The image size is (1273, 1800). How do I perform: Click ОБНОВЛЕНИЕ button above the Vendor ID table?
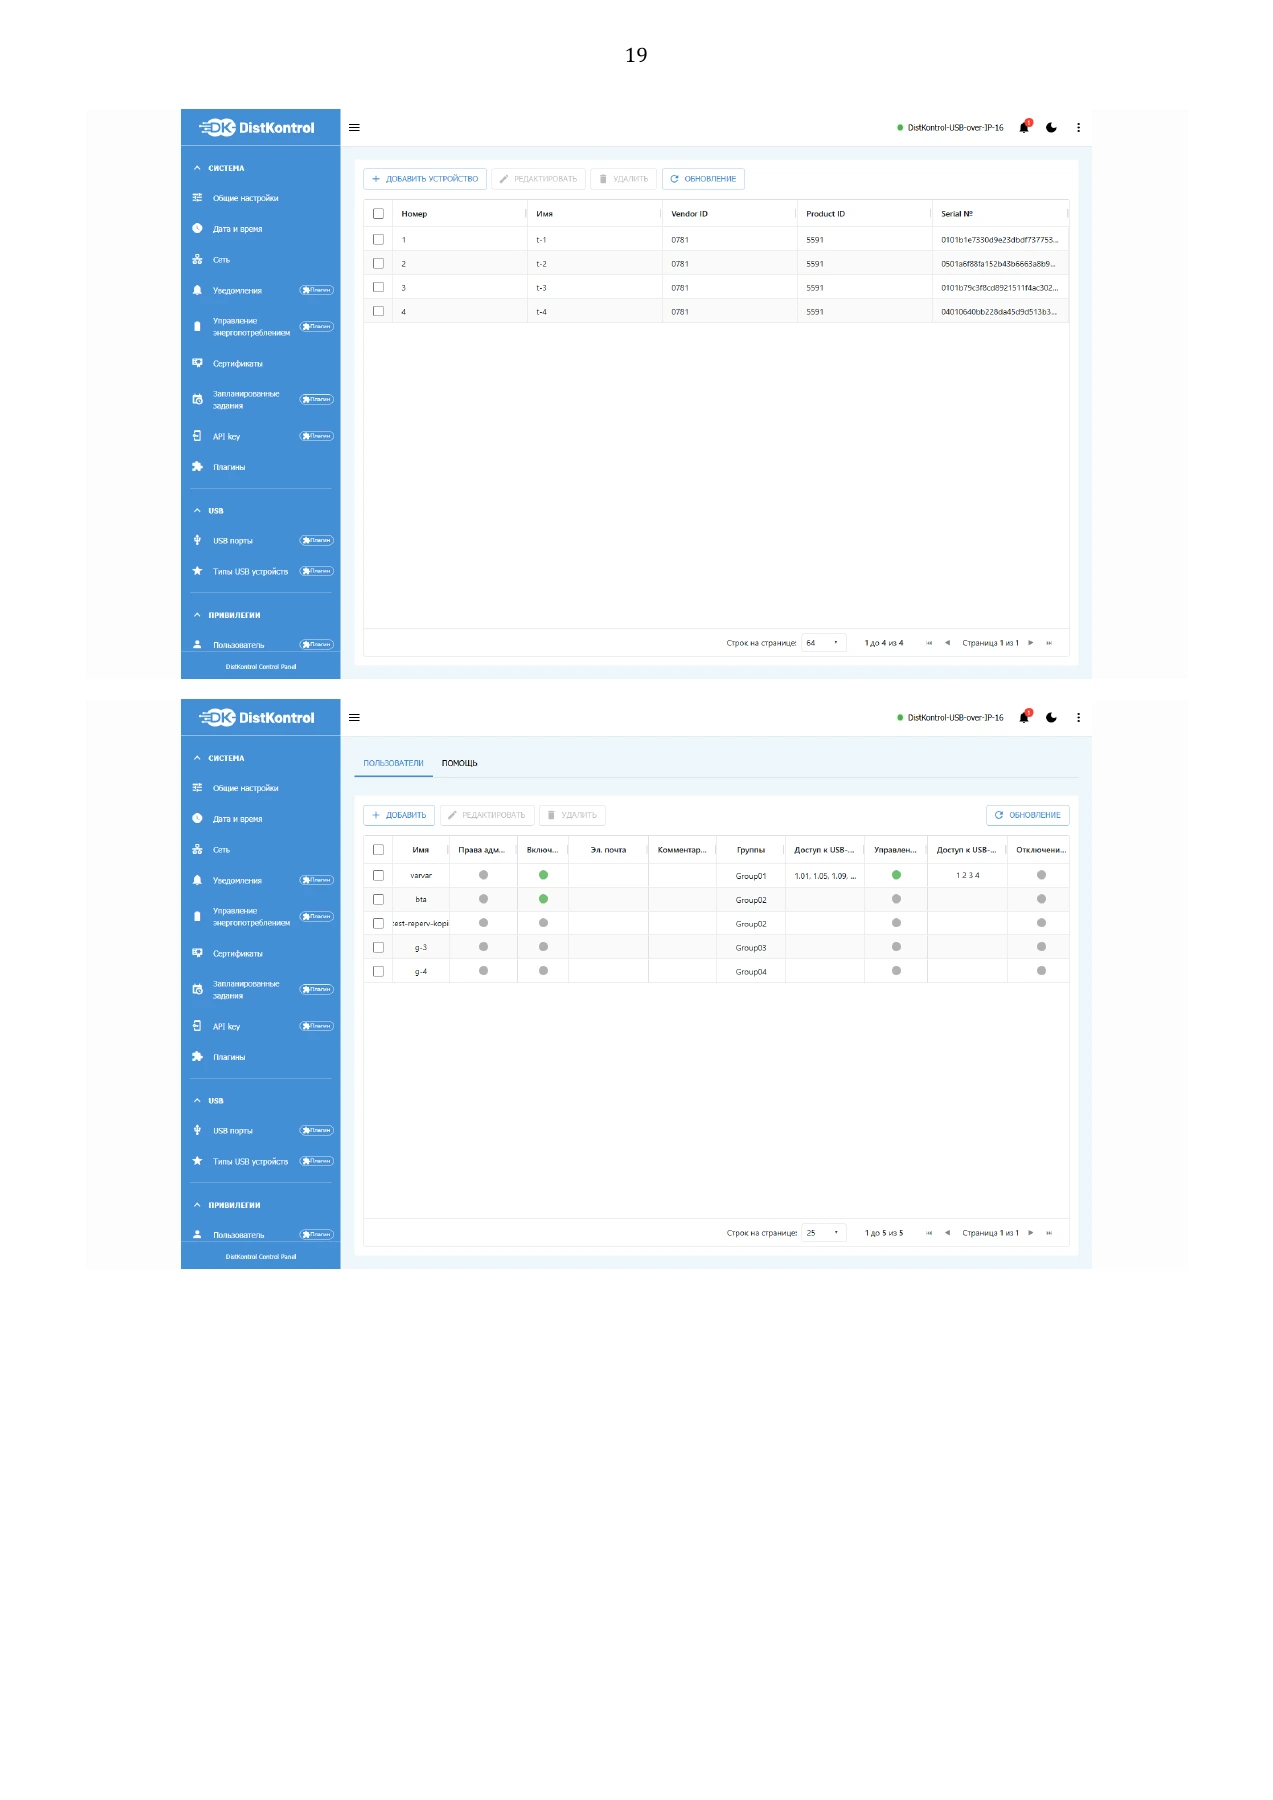(703, 179)
